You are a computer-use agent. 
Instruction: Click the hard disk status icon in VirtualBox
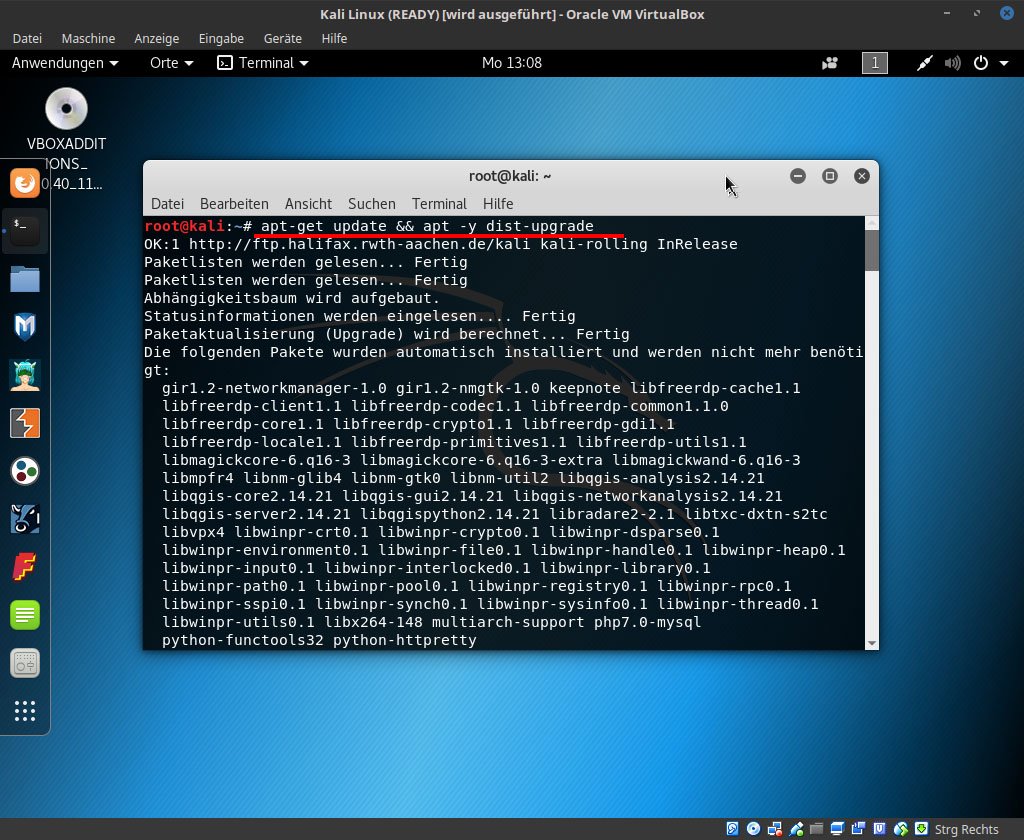pyautogui.click(x=732, y=829)
